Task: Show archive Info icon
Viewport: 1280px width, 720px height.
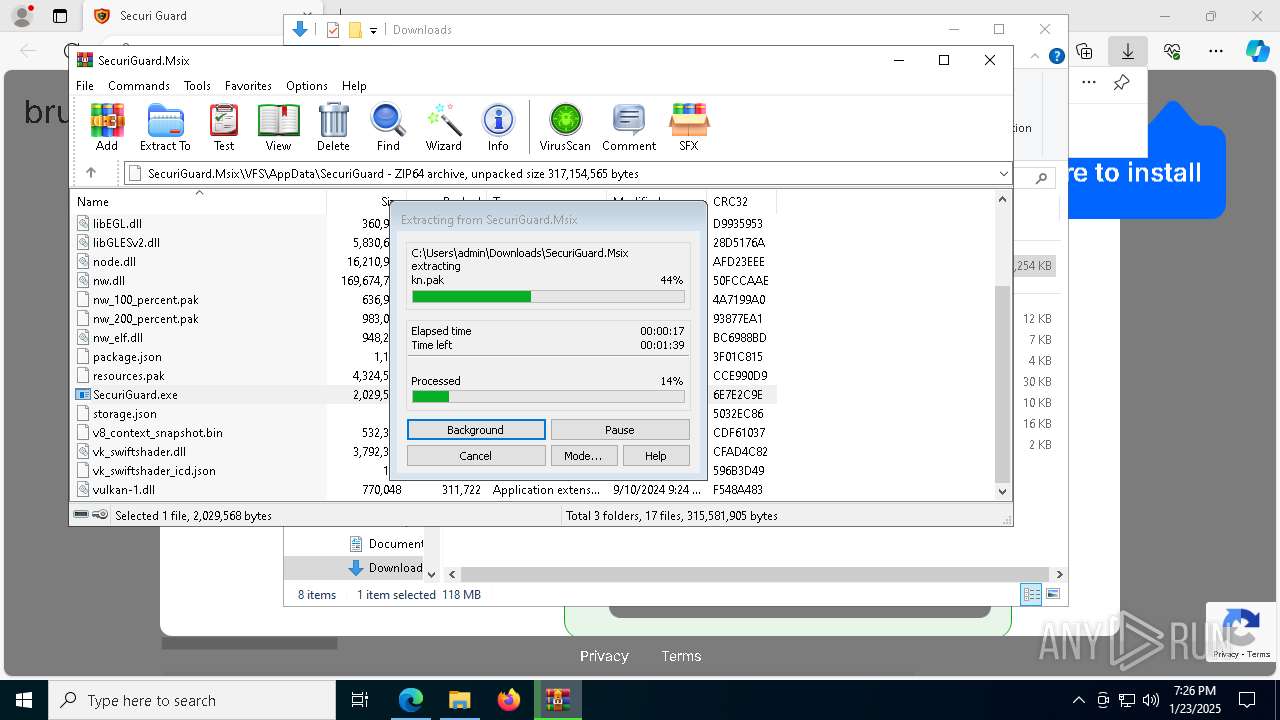Action: click(498, 127)
